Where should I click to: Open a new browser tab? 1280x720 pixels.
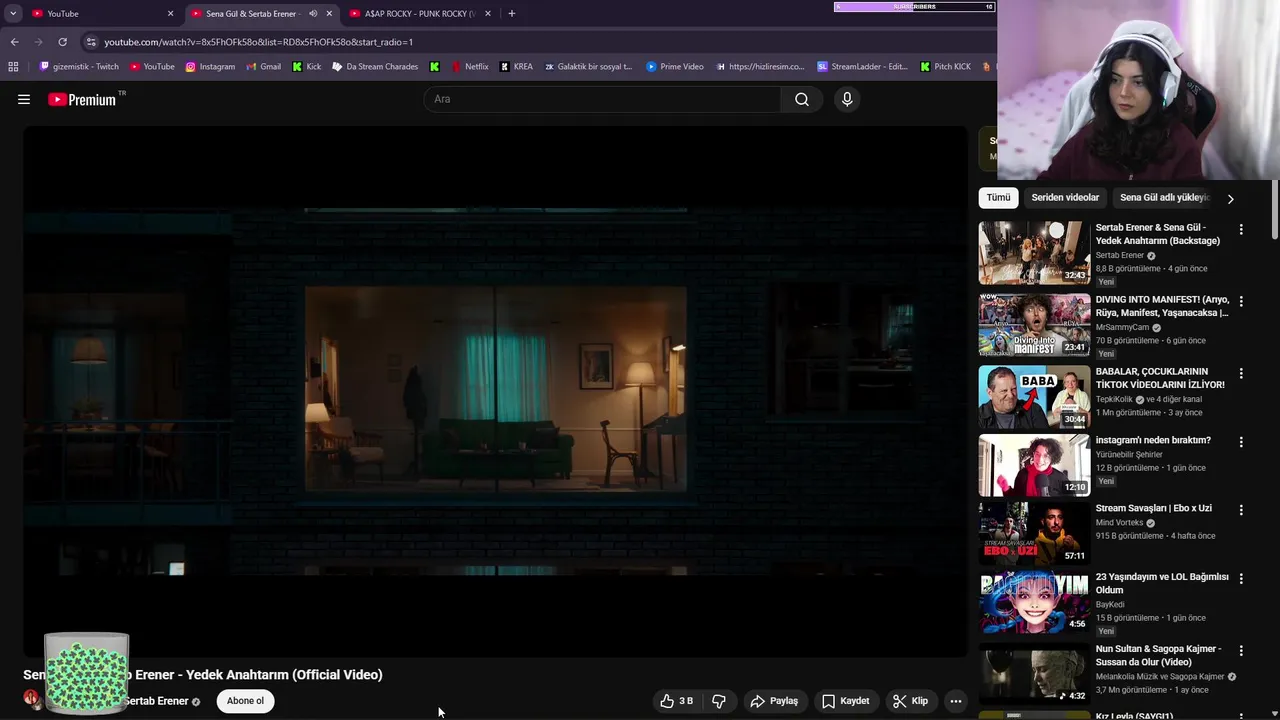point(511,13)
